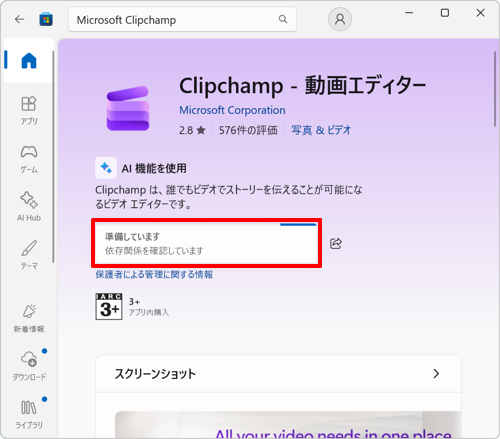Open the user account profile icon
Image resolution: width=500 pixels, height=439 pixels.
[340, 19]
